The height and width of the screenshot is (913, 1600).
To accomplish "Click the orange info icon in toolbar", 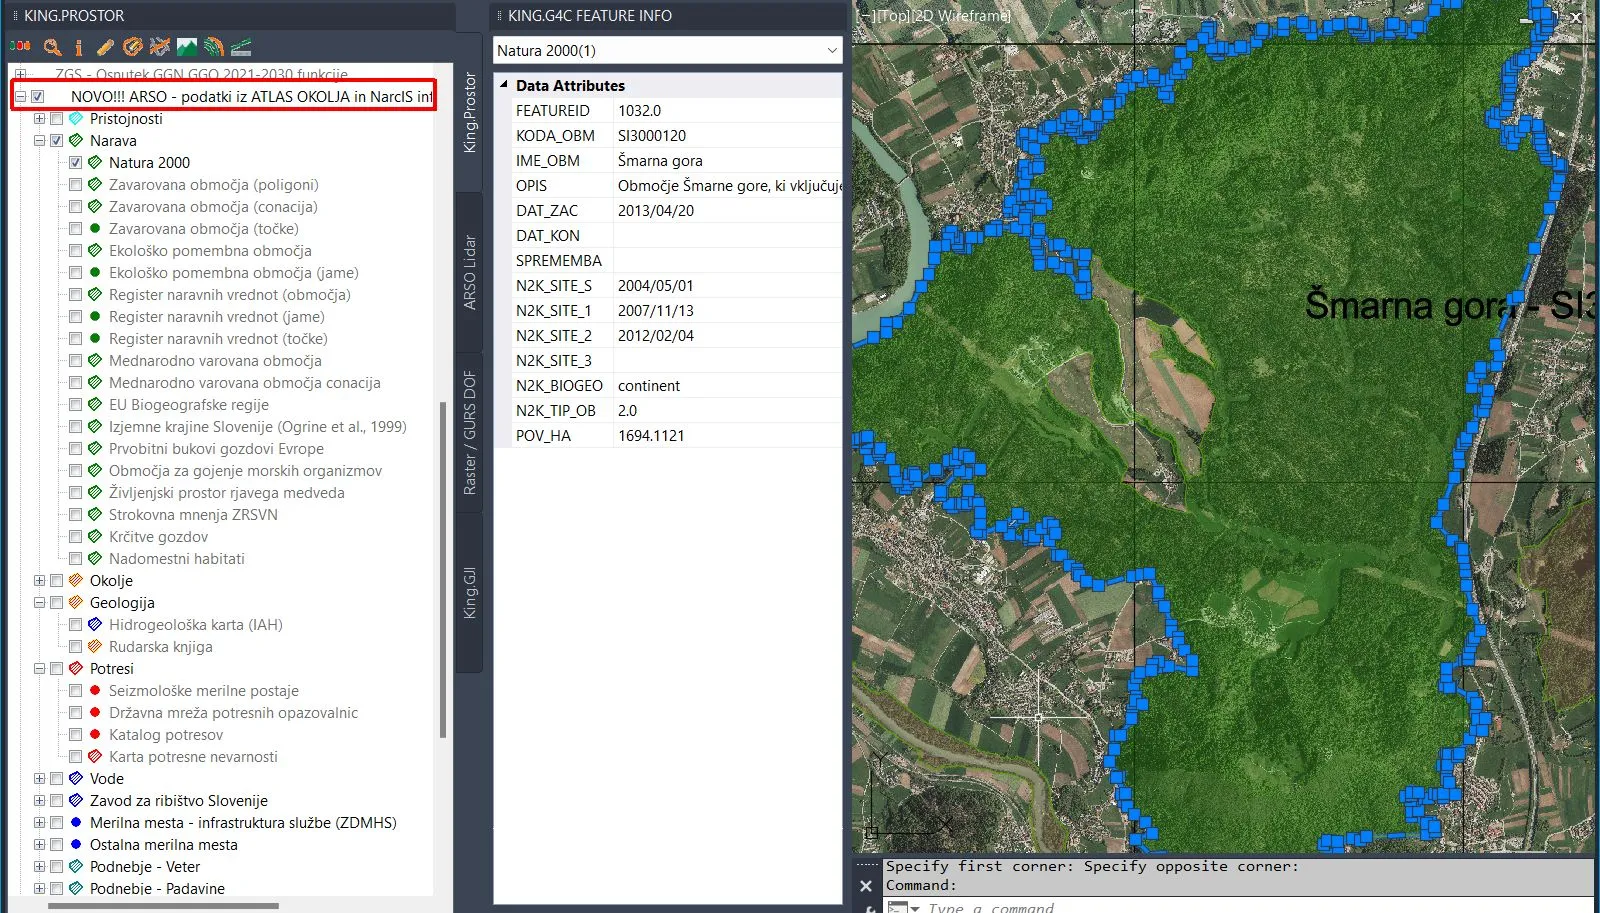I will click(x=79, y=47).
